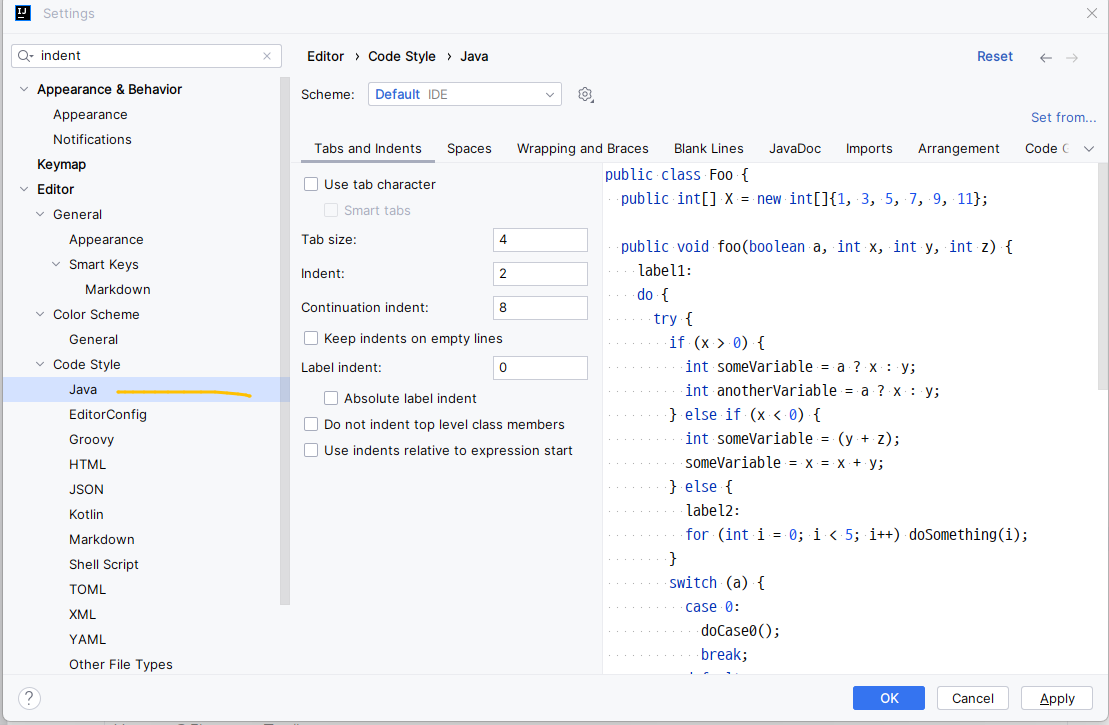Check Absolute label indent
This screenshot has width=1109, height=725.
pyautogui.click(x=330, y=398)
